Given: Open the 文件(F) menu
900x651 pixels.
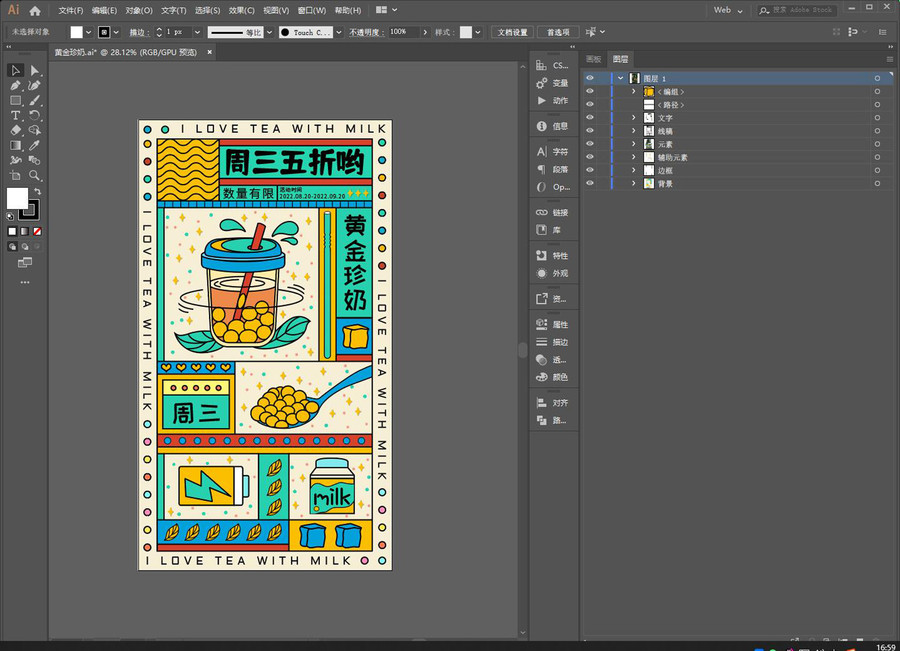Looking at the screenshot, I should tap(71, 10).
